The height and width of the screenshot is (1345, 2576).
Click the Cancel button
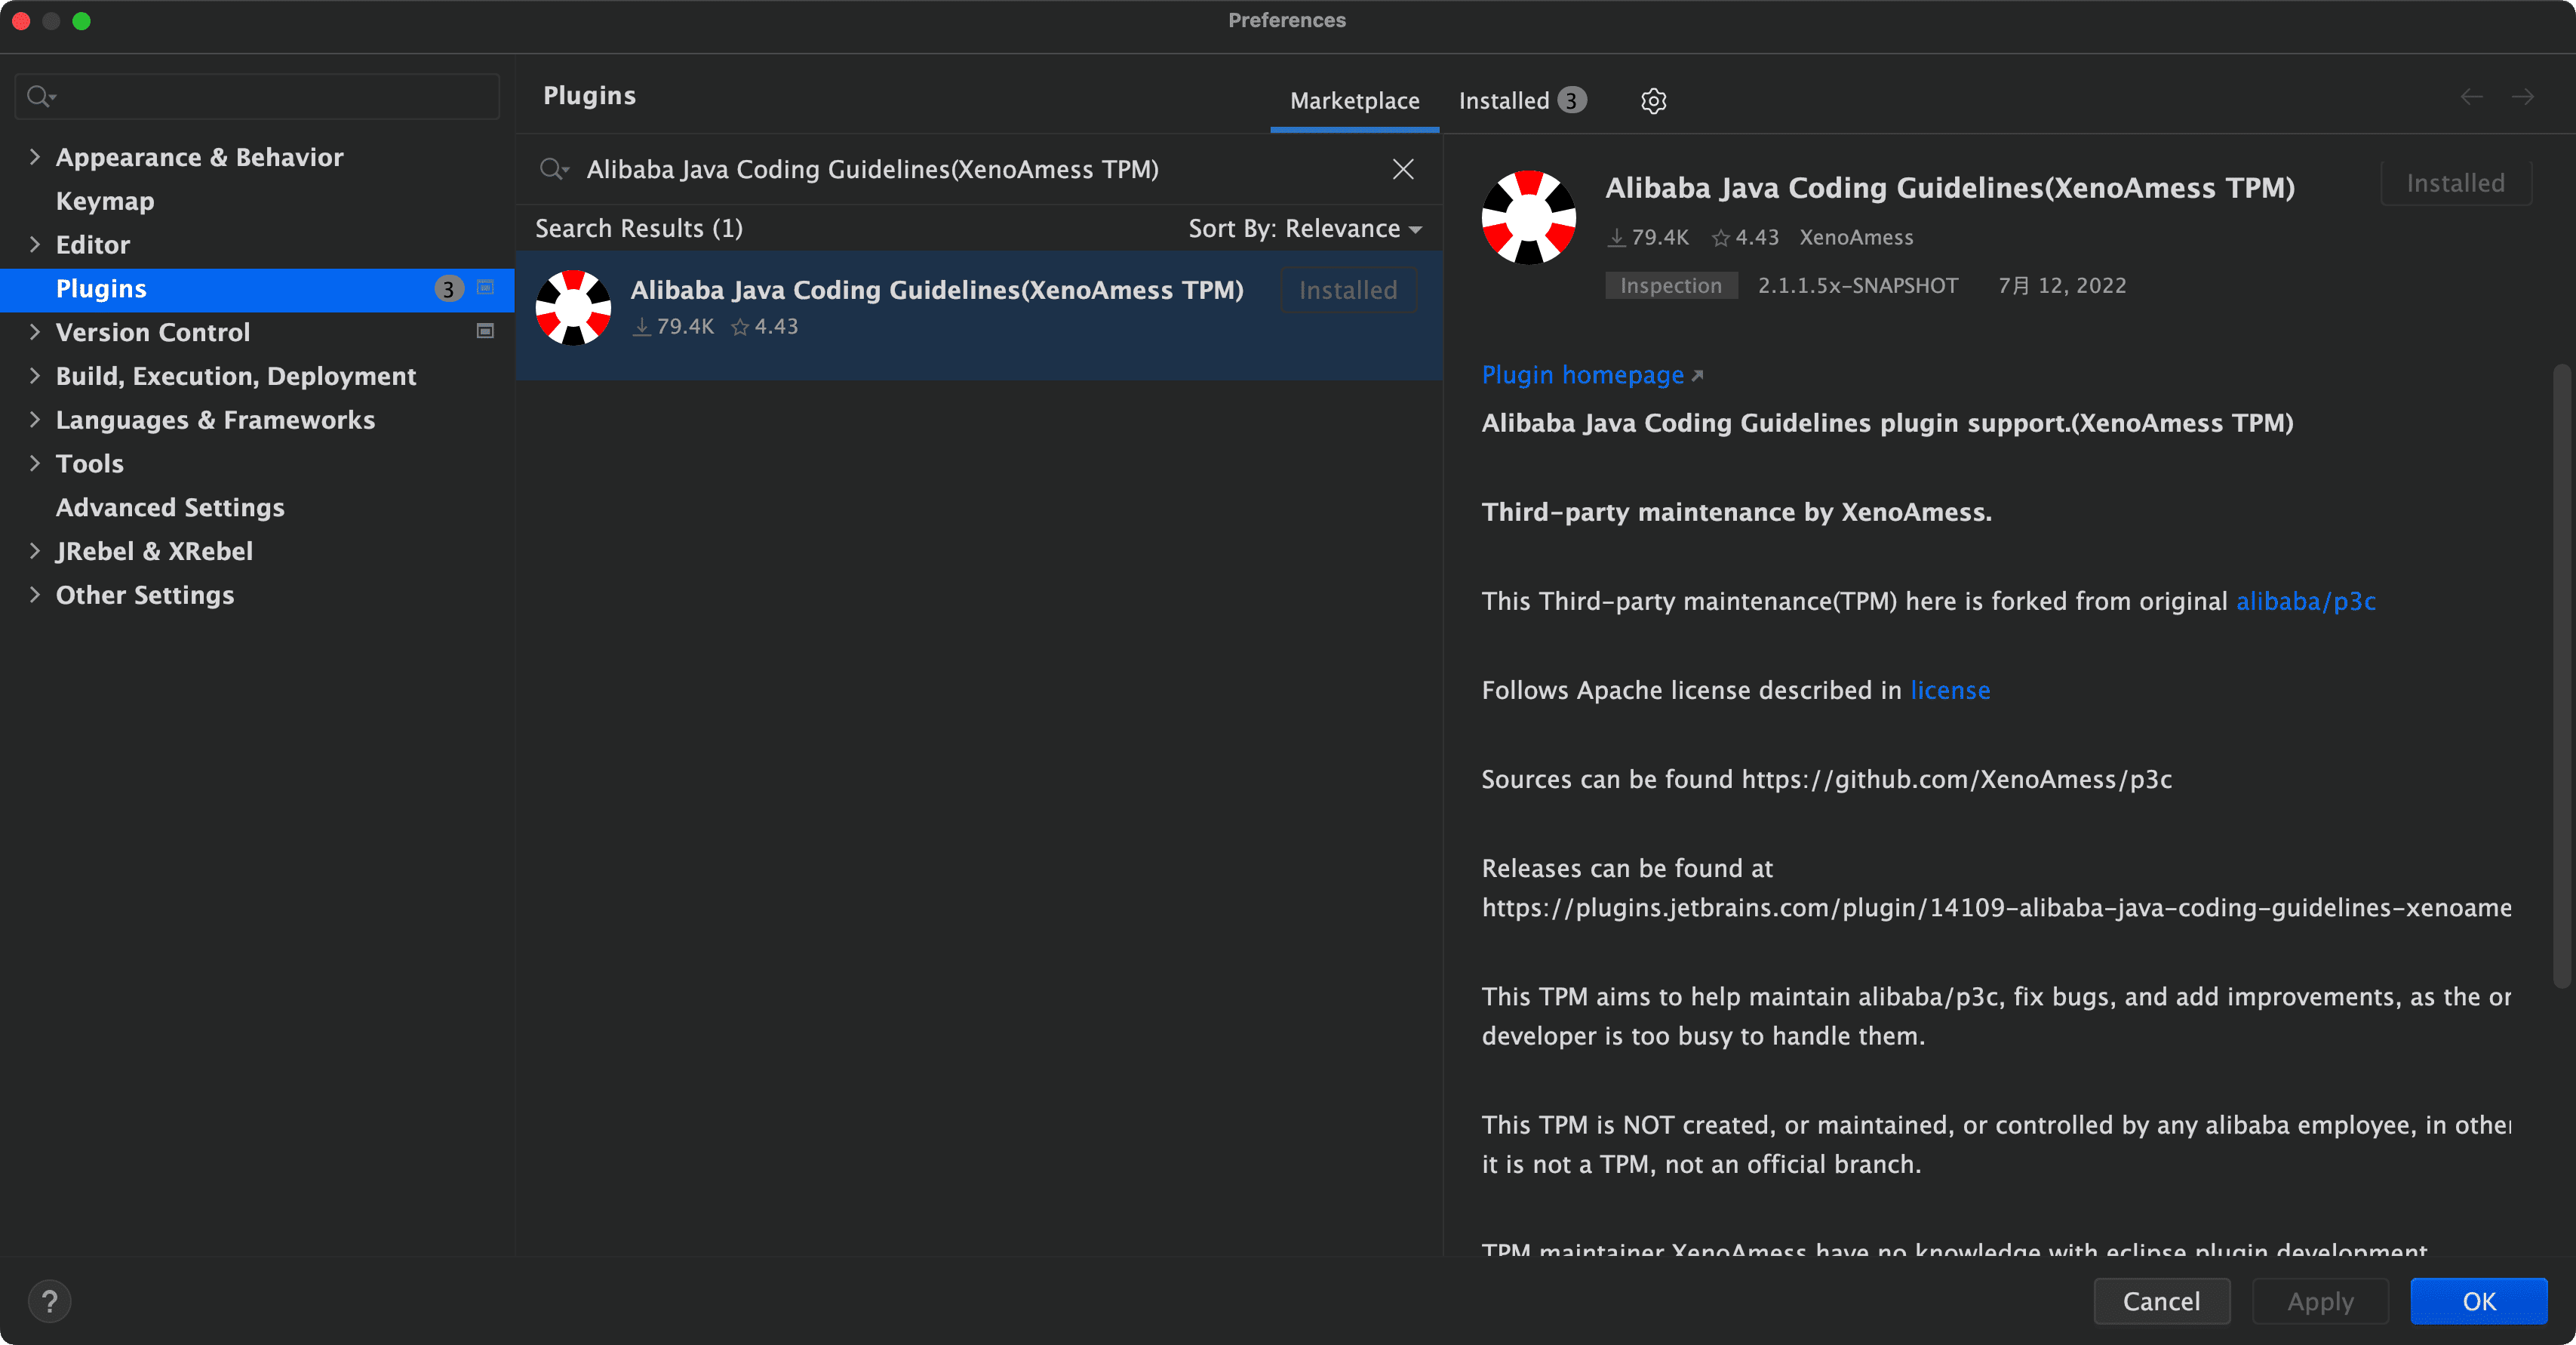(x=2161, y=1301)
